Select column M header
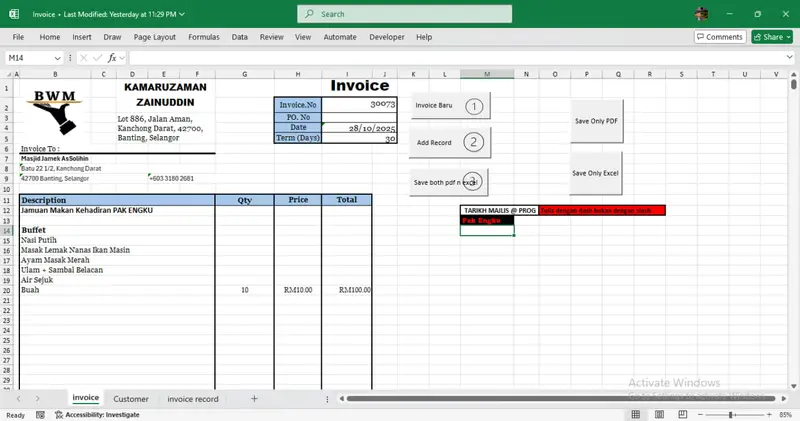The height and width of the screenshot is (421, 800). coord(487,75)
